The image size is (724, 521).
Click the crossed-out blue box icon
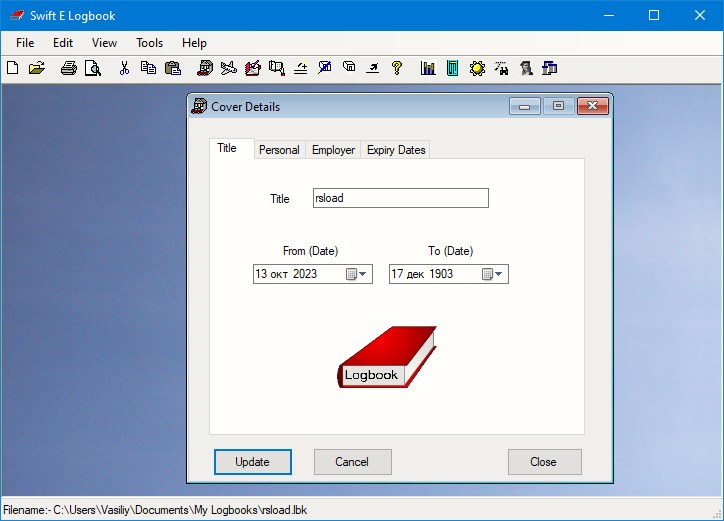coord(325,68)
